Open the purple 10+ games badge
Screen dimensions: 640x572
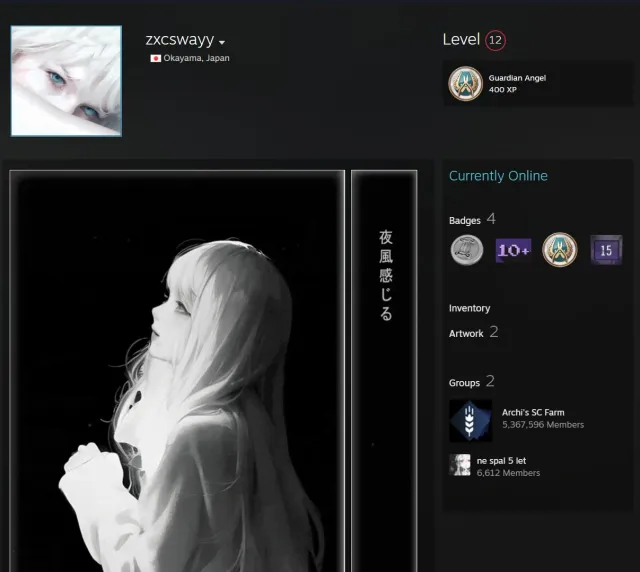[513, 250]
